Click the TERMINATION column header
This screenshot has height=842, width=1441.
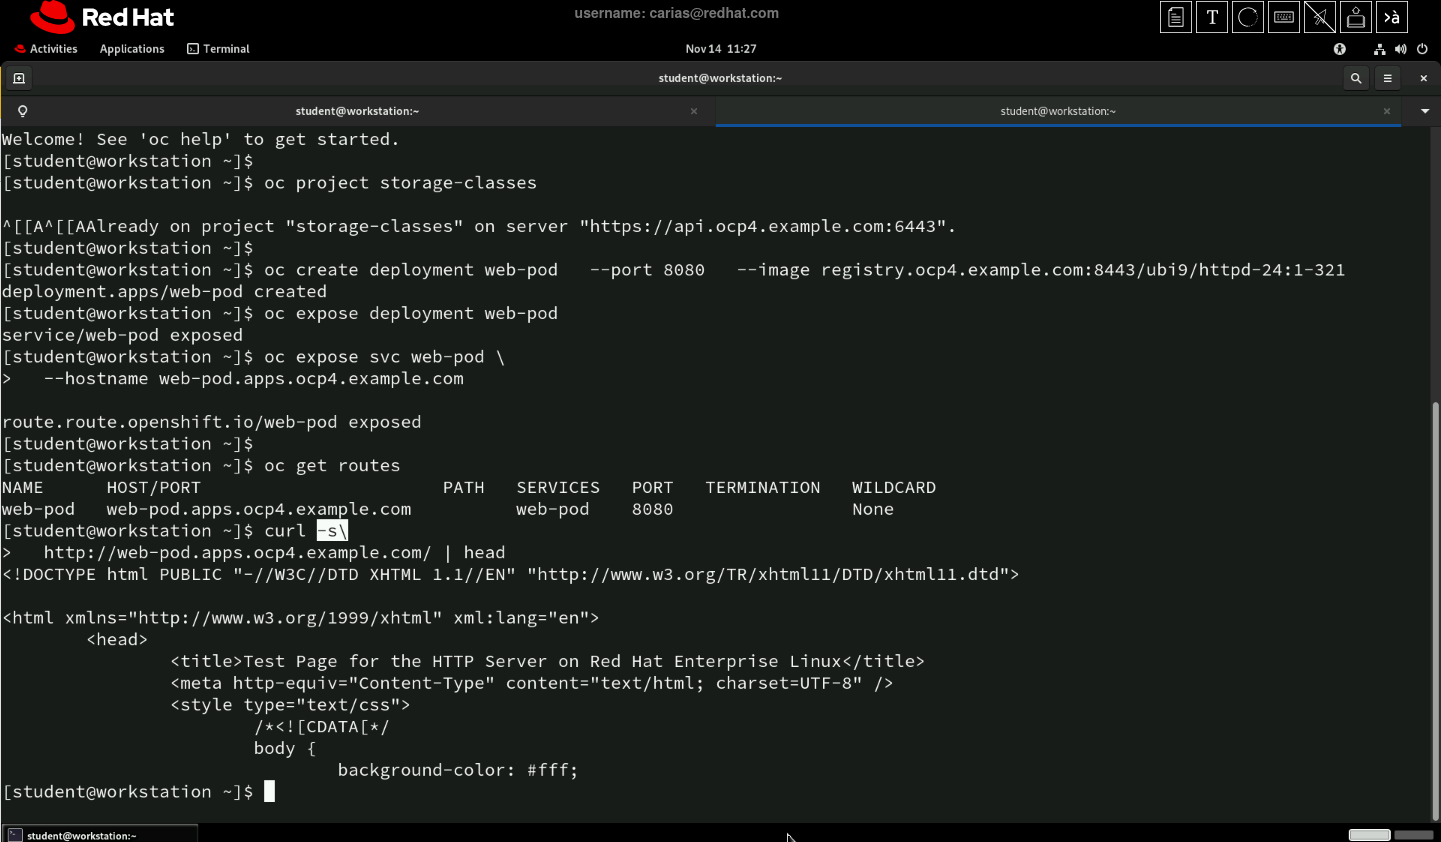[x=763, y=488]
